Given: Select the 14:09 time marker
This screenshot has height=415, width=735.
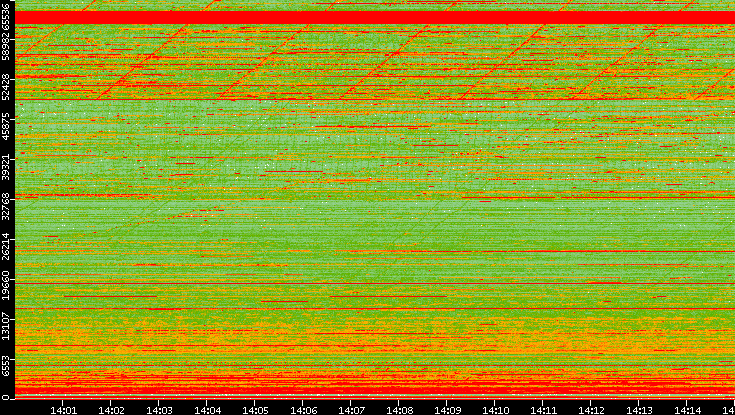Looking at the screenshot, I should pos(447,408).
